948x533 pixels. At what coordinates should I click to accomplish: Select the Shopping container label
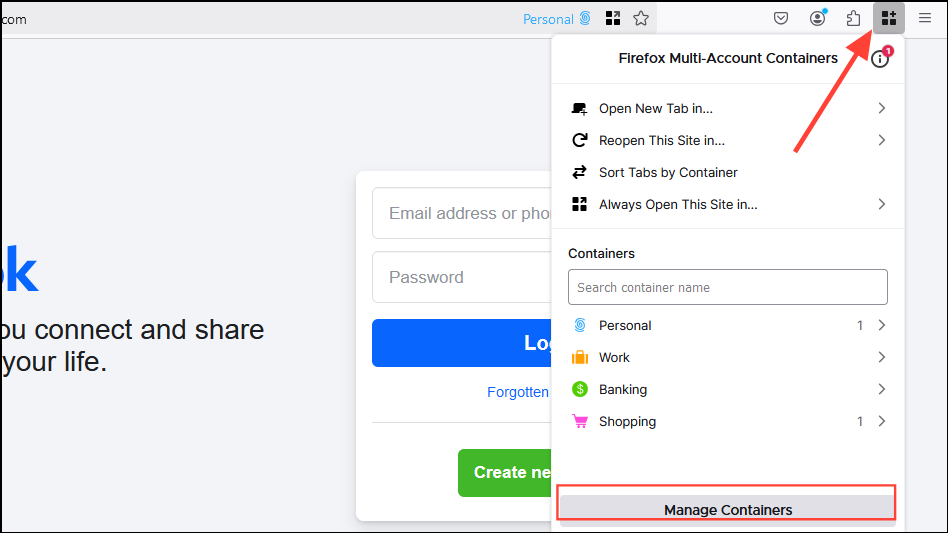point(628,421)
